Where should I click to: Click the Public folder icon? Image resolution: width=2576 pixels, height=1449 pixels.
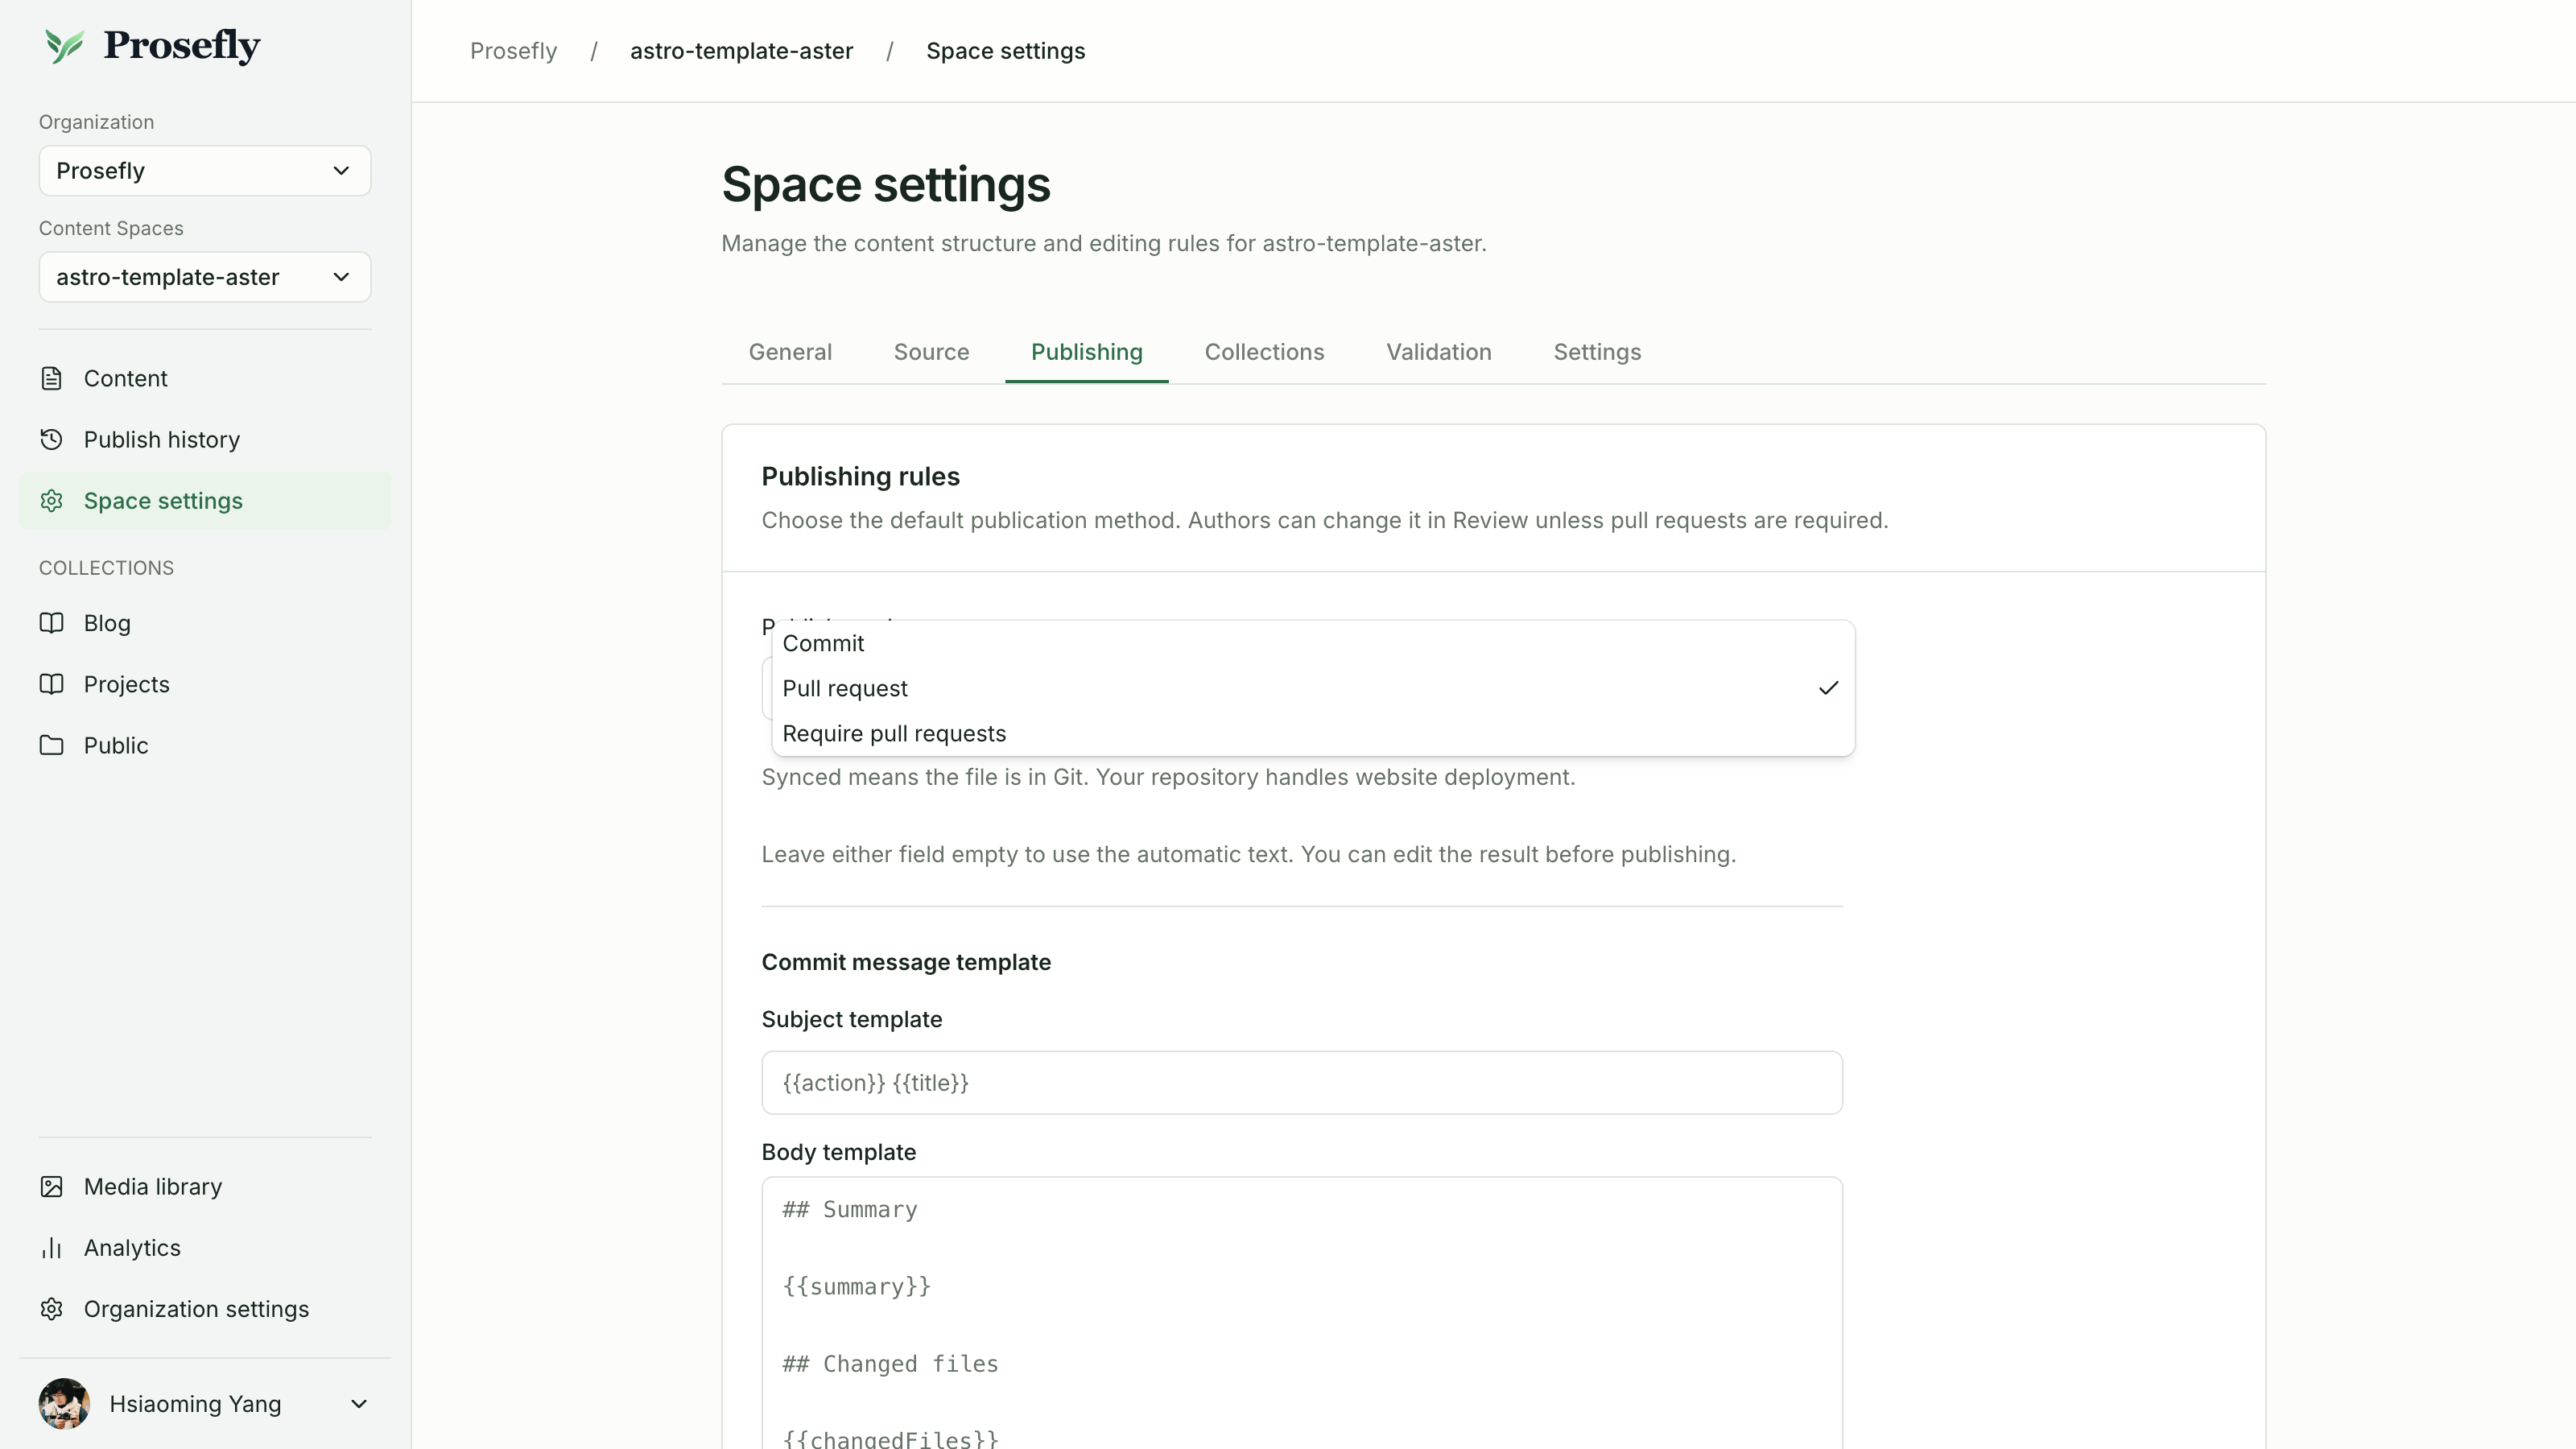pyautogui.click(x=52, y=745)
